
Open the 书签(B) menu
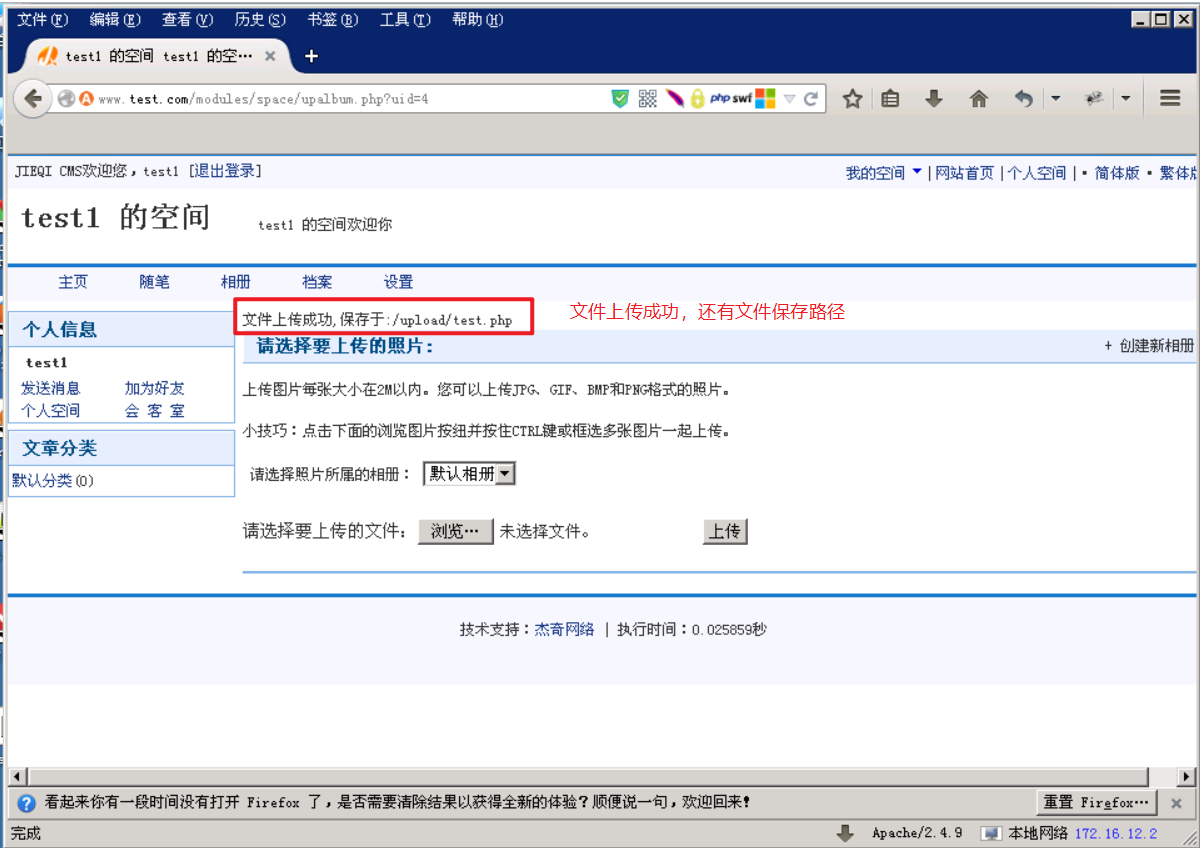332,18
